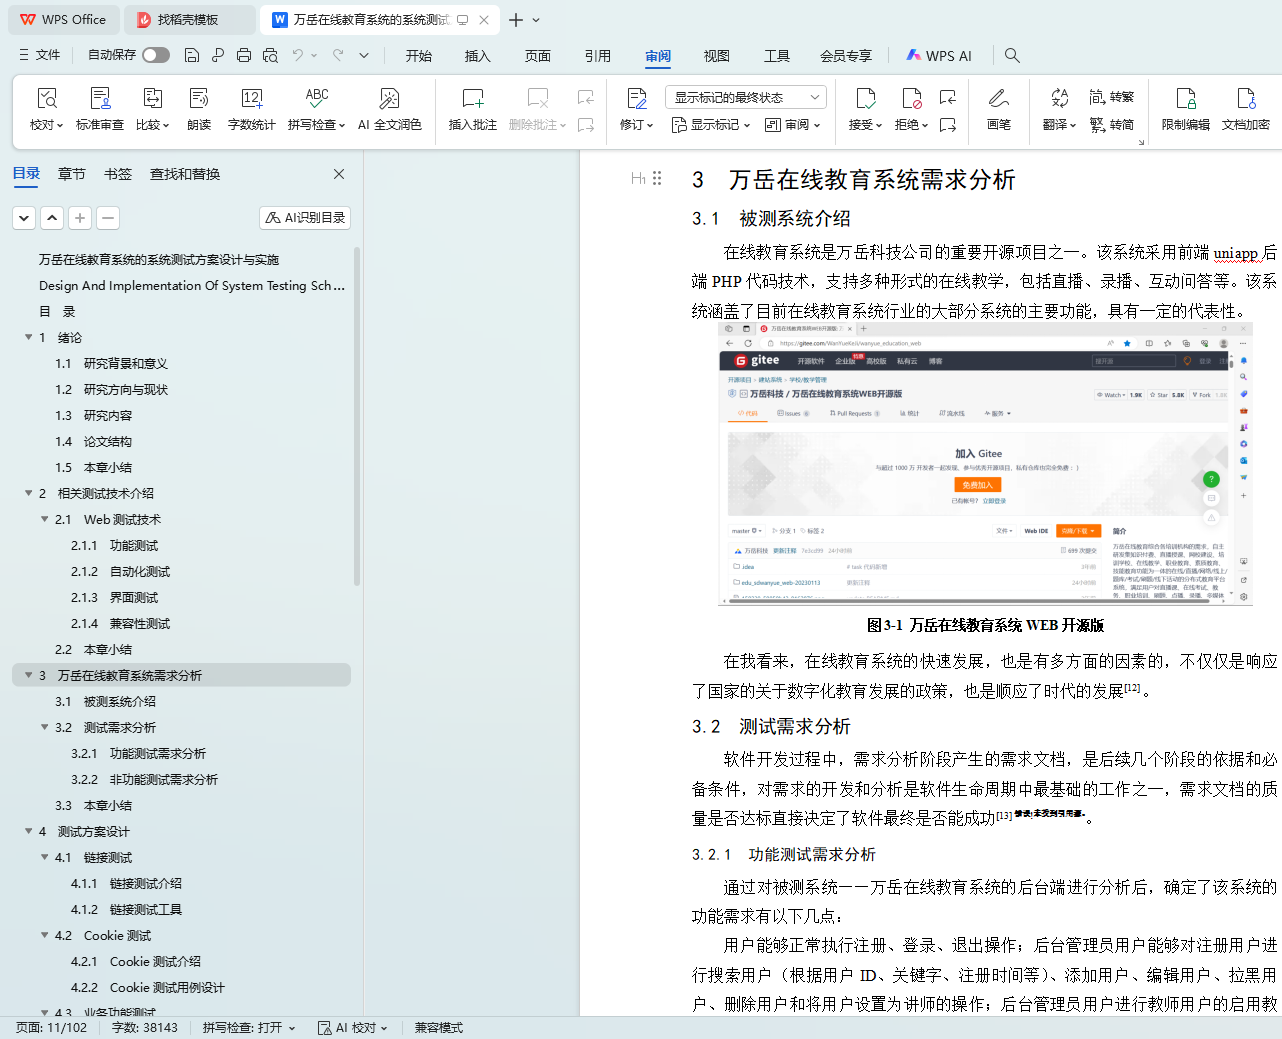Switch to the Bookmarks (书签) panel tab
Image resolution: width=1282 pixels, height=1039 pixels.
click(x=118, y=174)
